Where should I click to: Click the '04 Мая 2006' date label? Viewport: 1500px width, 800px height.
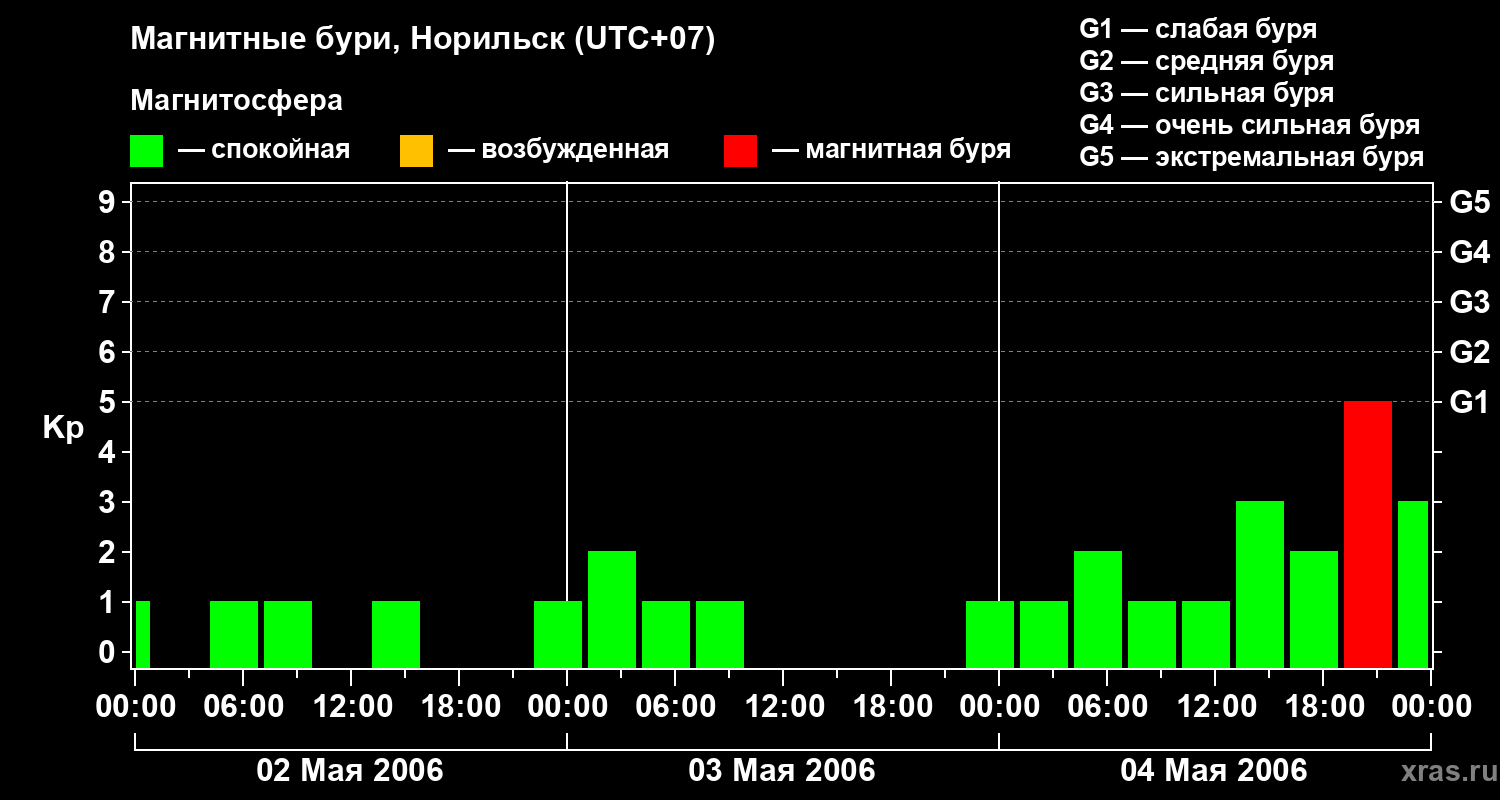[x=1214, y=770]
